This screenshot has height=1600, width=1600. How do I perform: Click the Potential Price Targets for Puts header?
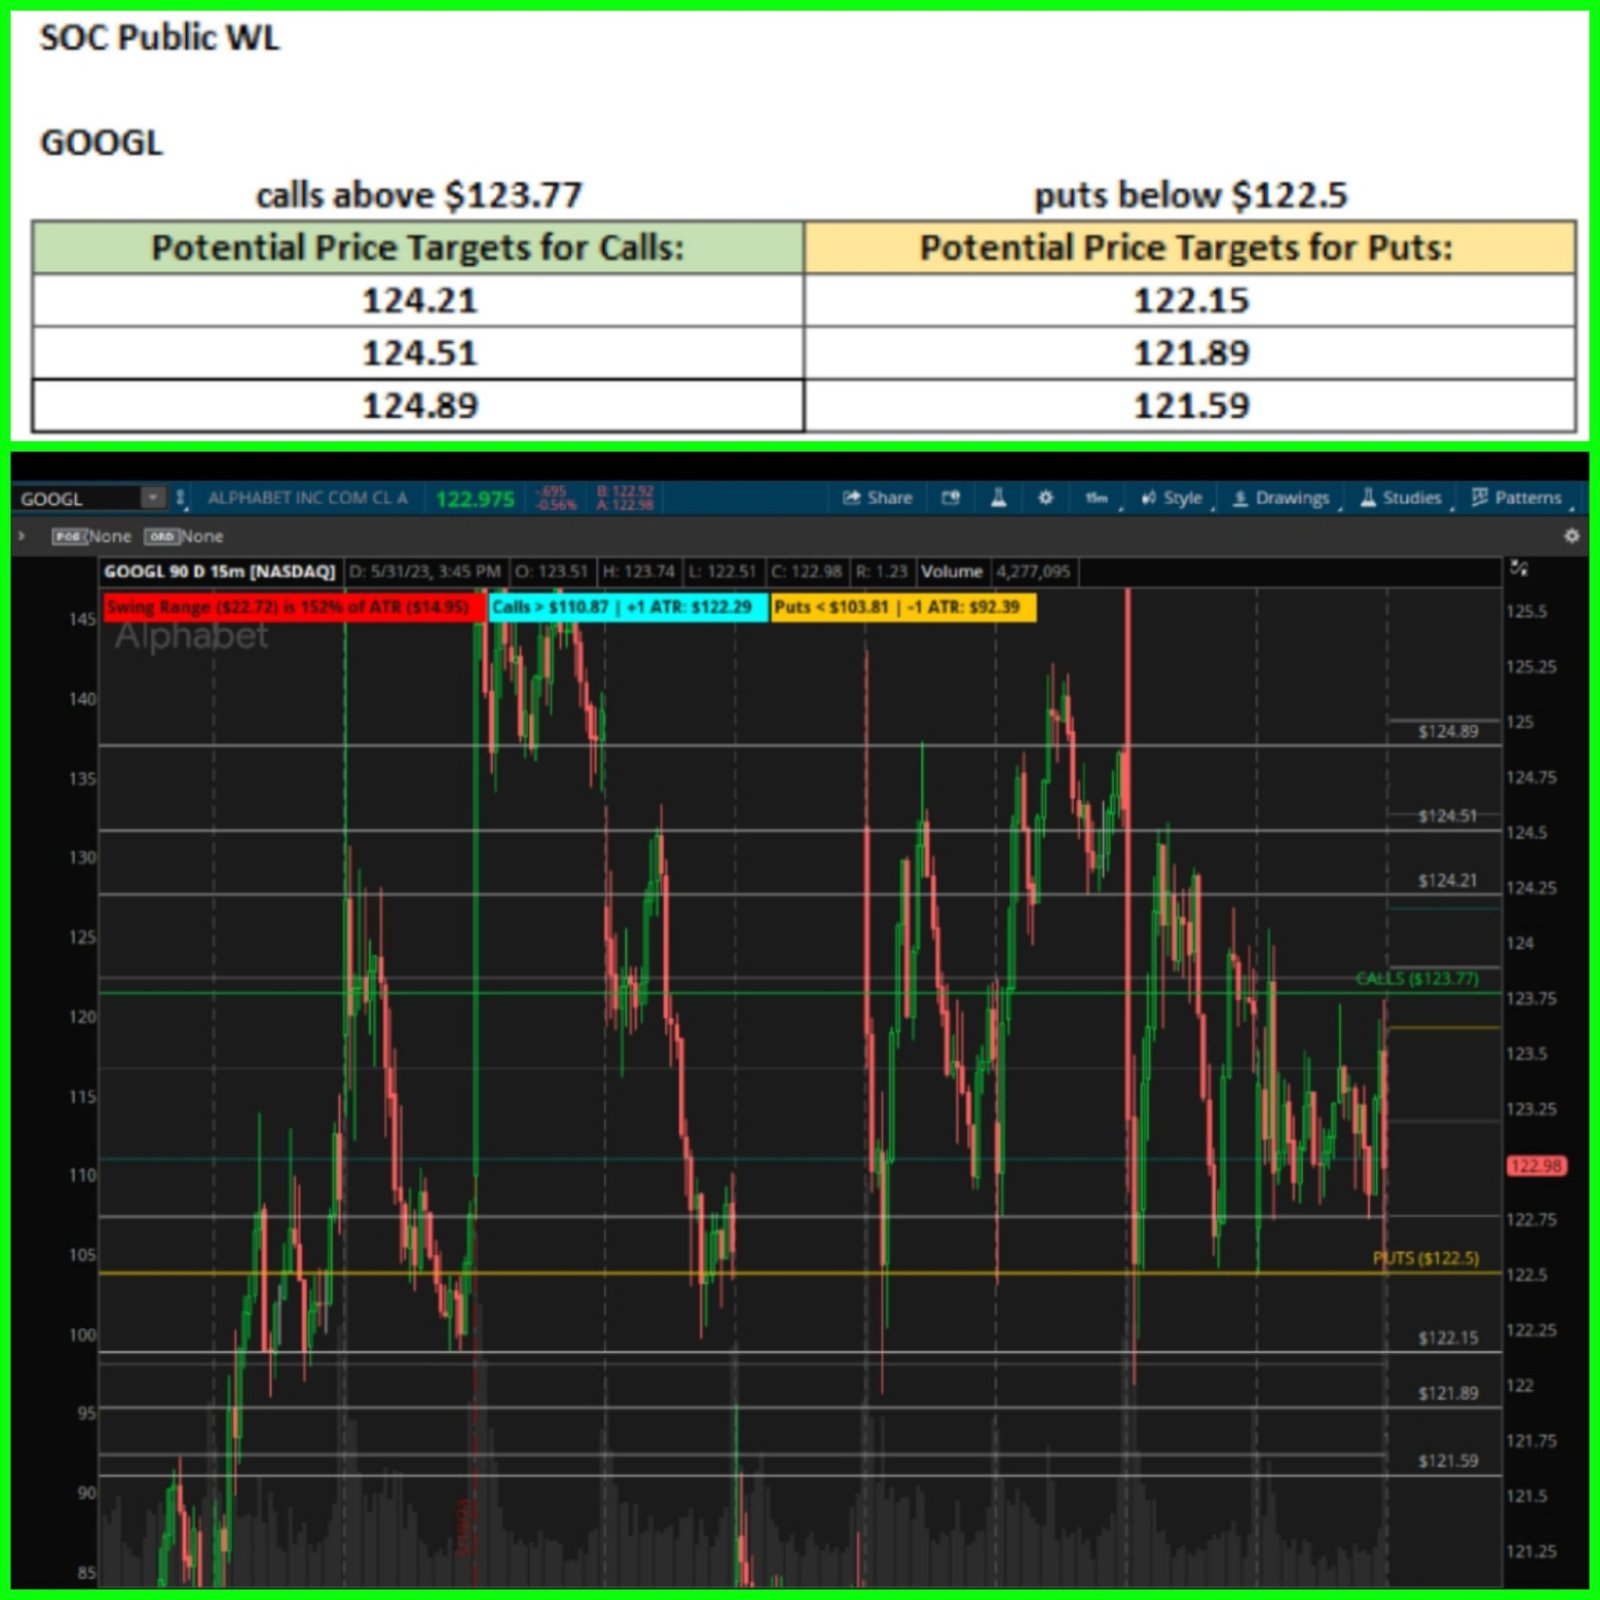pos(1190,247)
